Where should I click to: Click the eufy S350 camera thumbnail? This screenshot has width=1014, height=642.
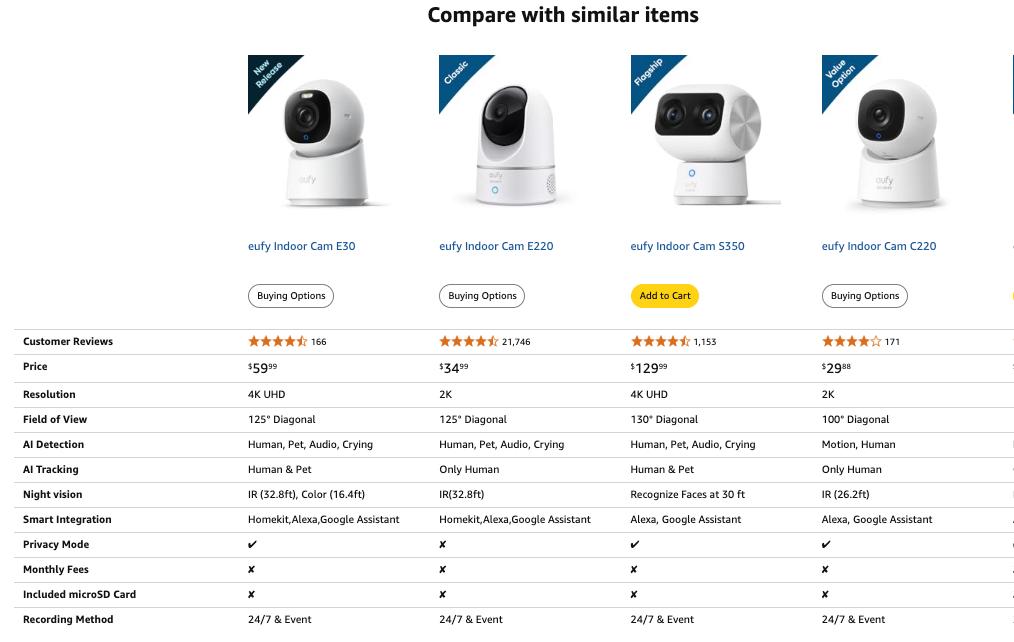tap(707, 140)
